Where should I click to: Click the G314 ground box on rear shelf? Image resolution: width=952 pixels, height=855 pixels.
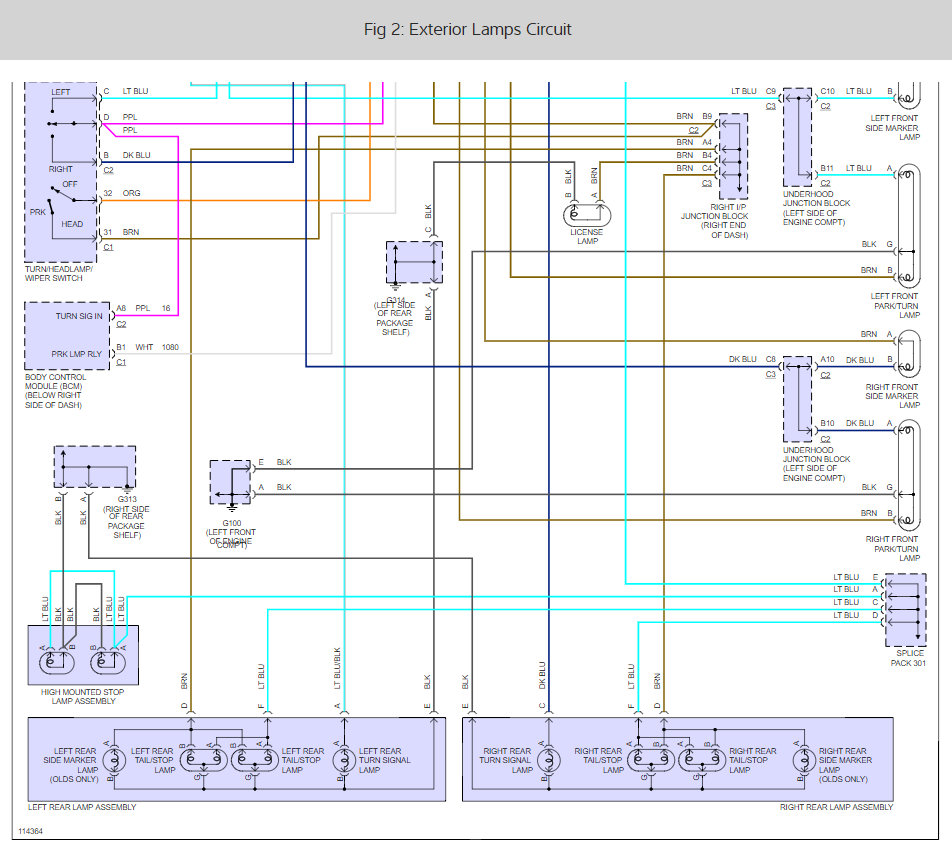click(x=414, y=262)
